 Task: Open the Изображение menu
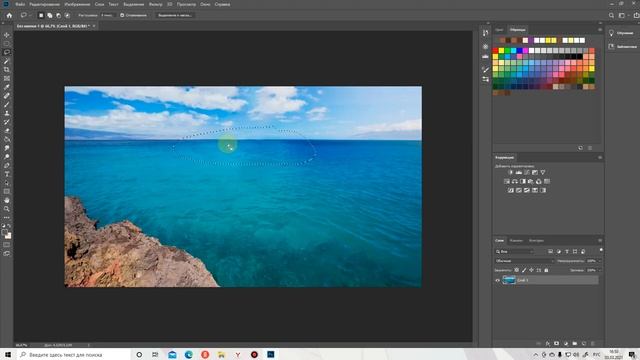tap(77, 4)
